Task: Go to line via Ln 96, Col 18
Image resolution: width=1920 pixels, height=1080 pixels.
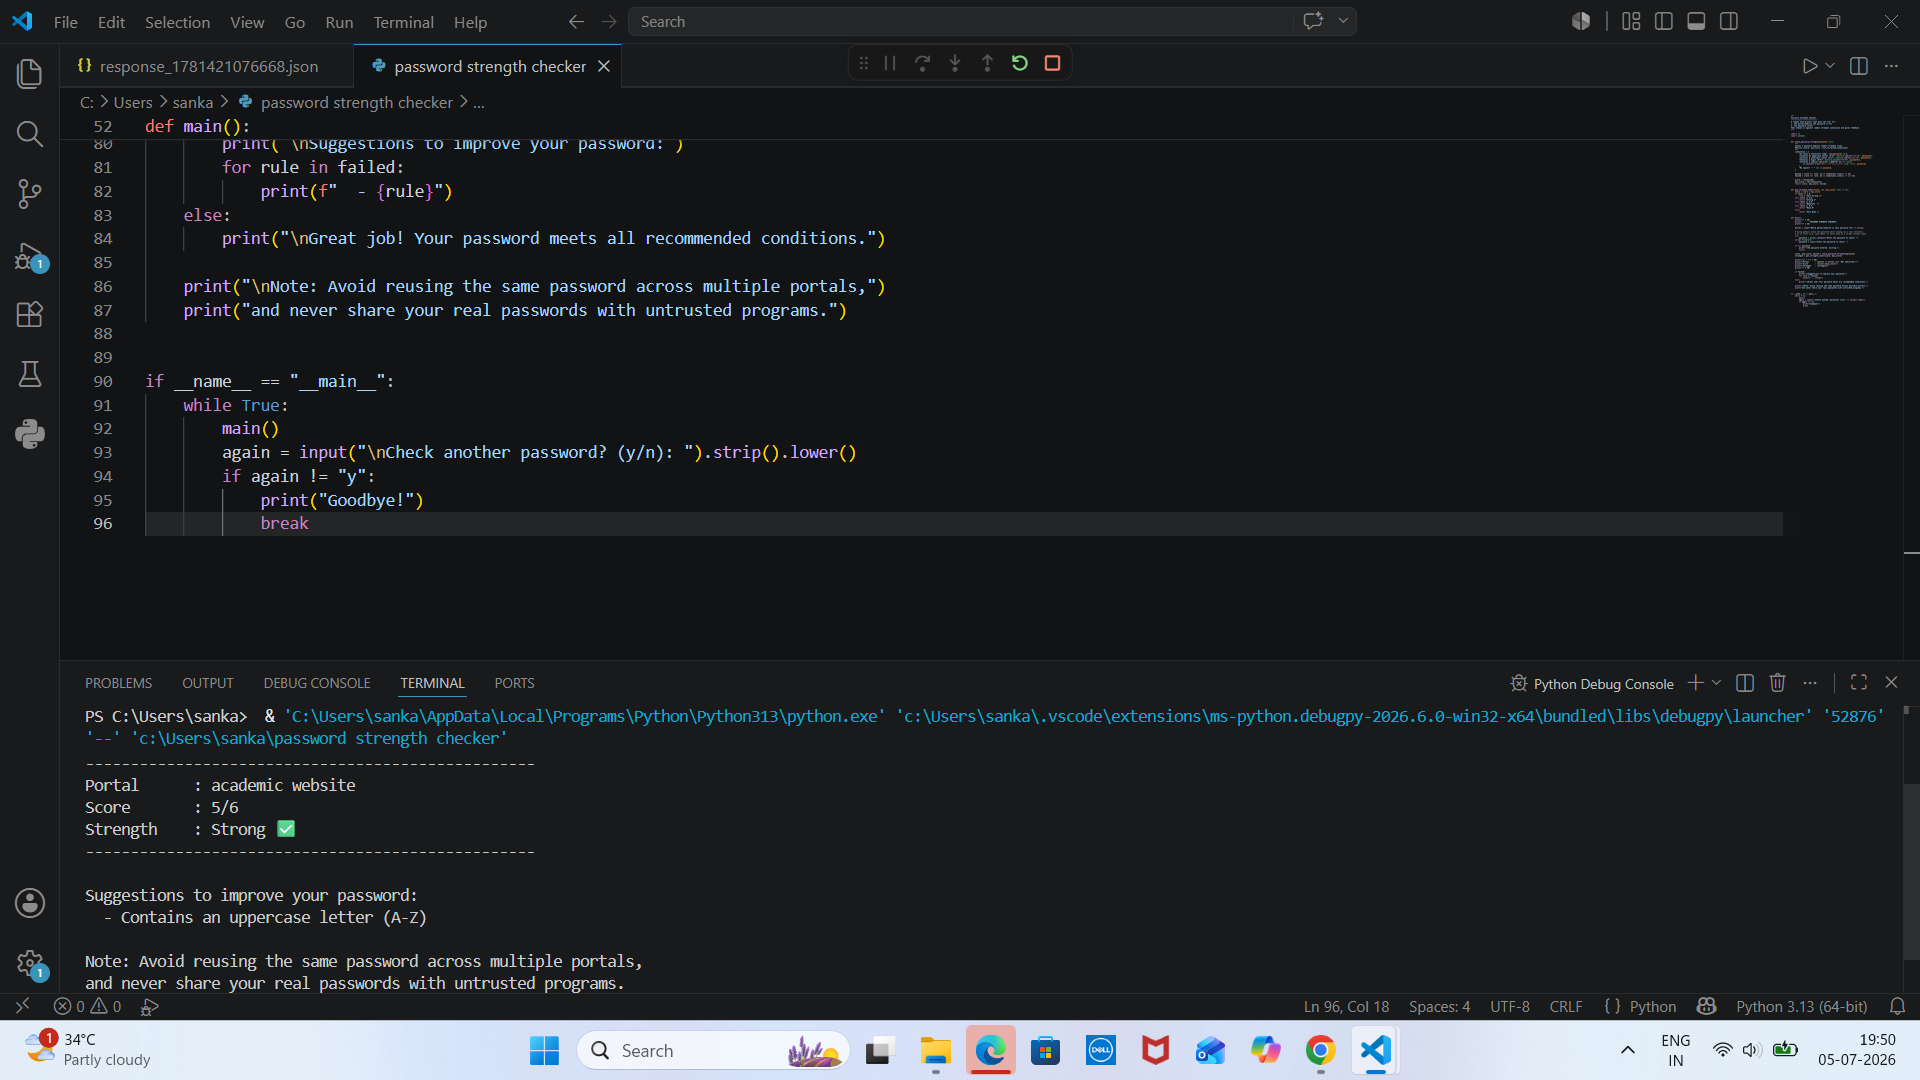Action: point(1346,1006)
